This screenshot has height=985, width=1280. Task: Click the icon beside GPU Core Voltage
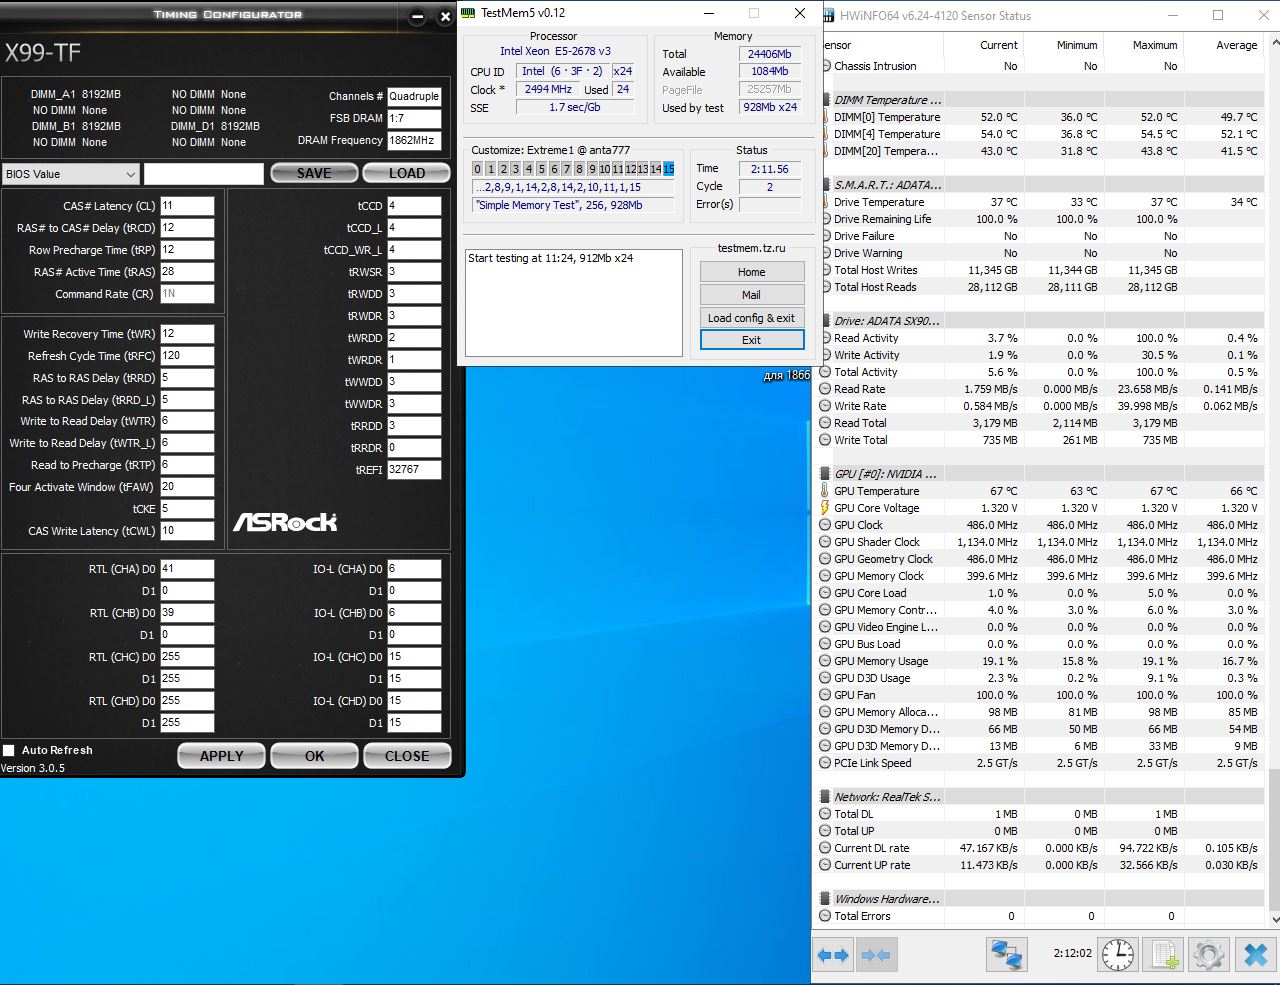click(825, 508)
